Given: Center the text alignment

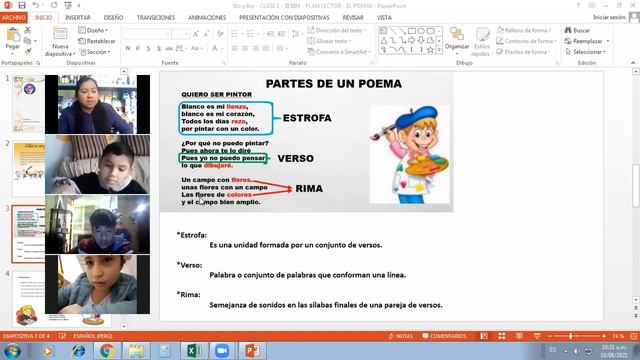Looking at the screenshot, I should 245,48.
